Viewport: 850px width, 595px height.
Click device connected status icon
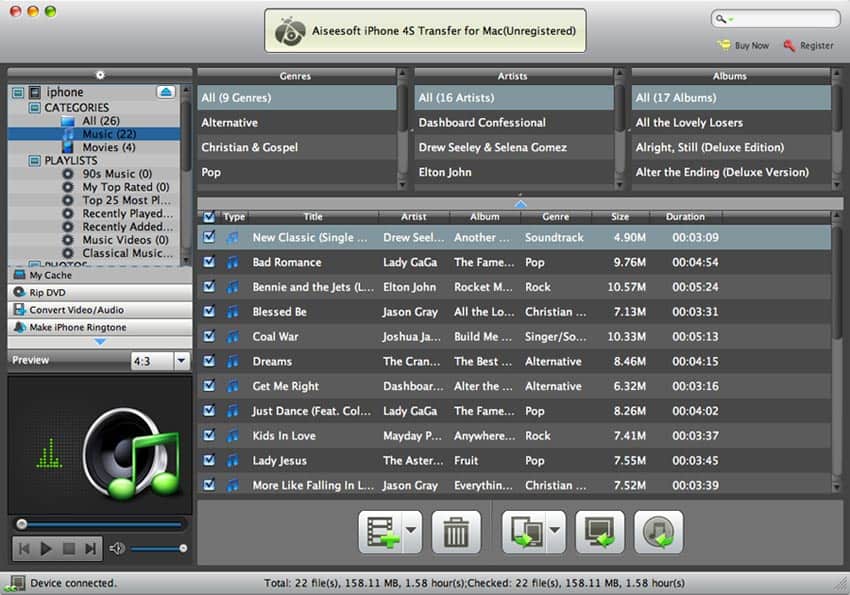point(16,584)
